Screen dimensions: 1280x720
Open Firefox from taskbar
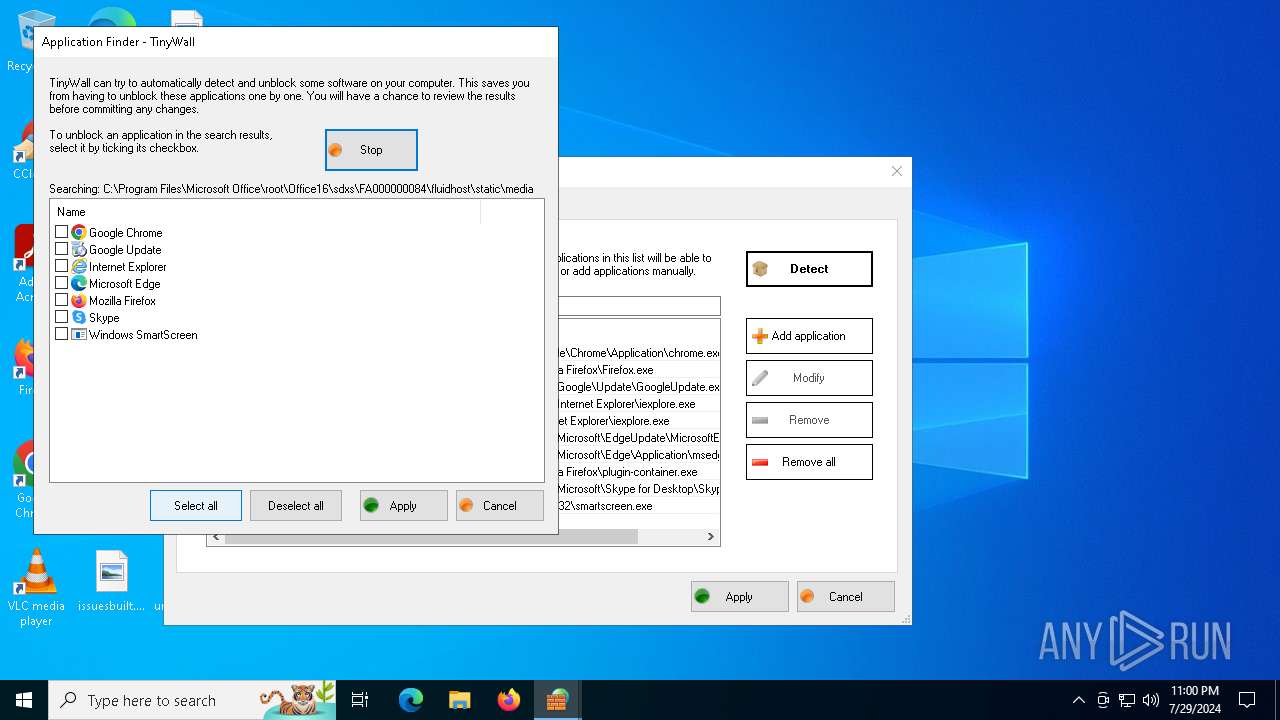pyautogui.click(x=509, y=700)
